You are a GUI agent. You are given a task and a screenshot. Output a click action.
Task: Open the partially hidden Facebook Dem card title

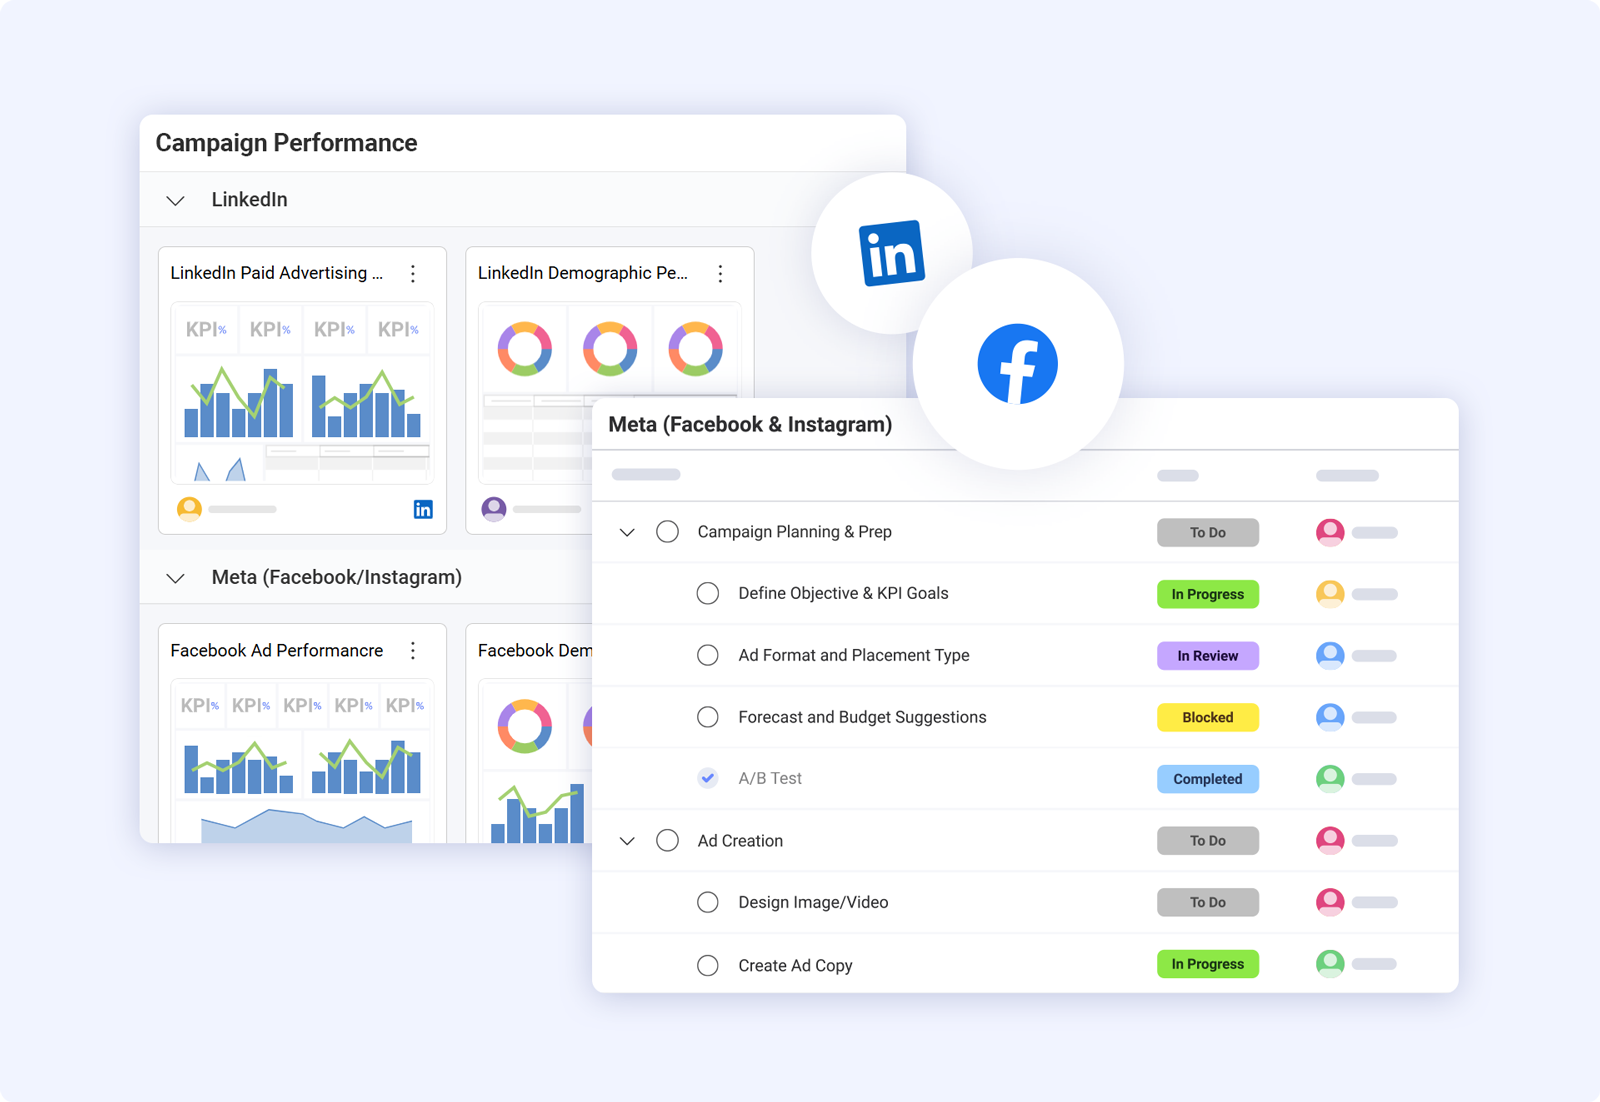(534, 651)
